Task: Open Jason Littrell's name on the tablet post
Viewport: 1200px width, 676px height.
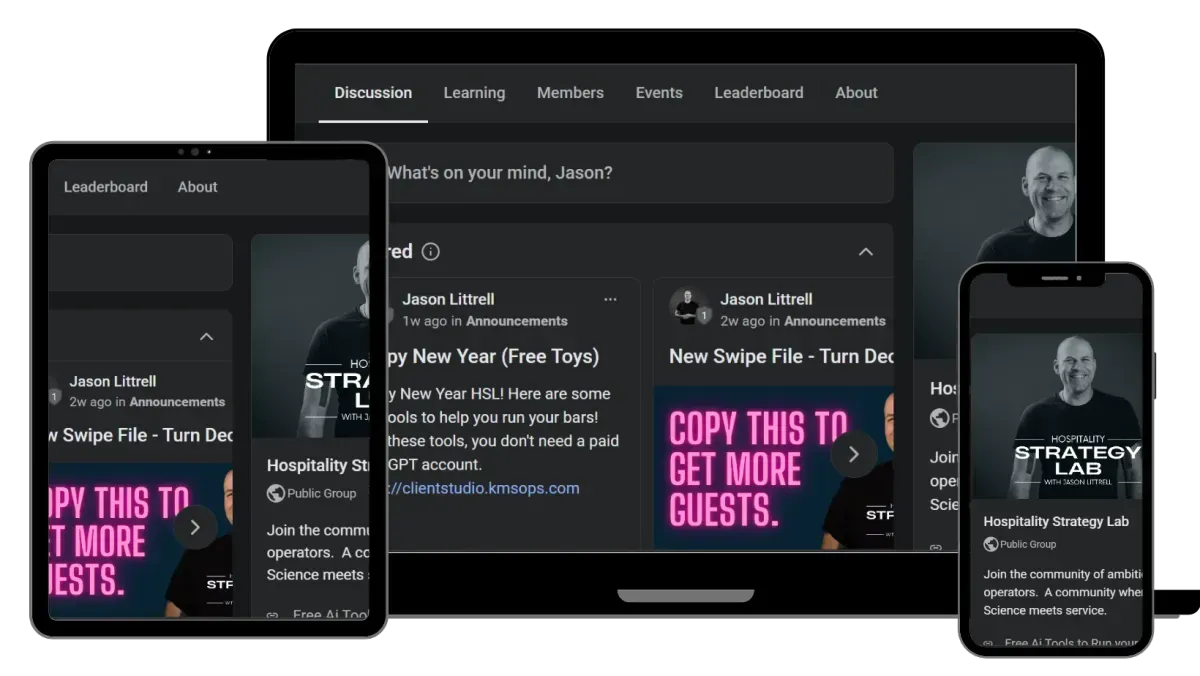Action: coord(113,381)
